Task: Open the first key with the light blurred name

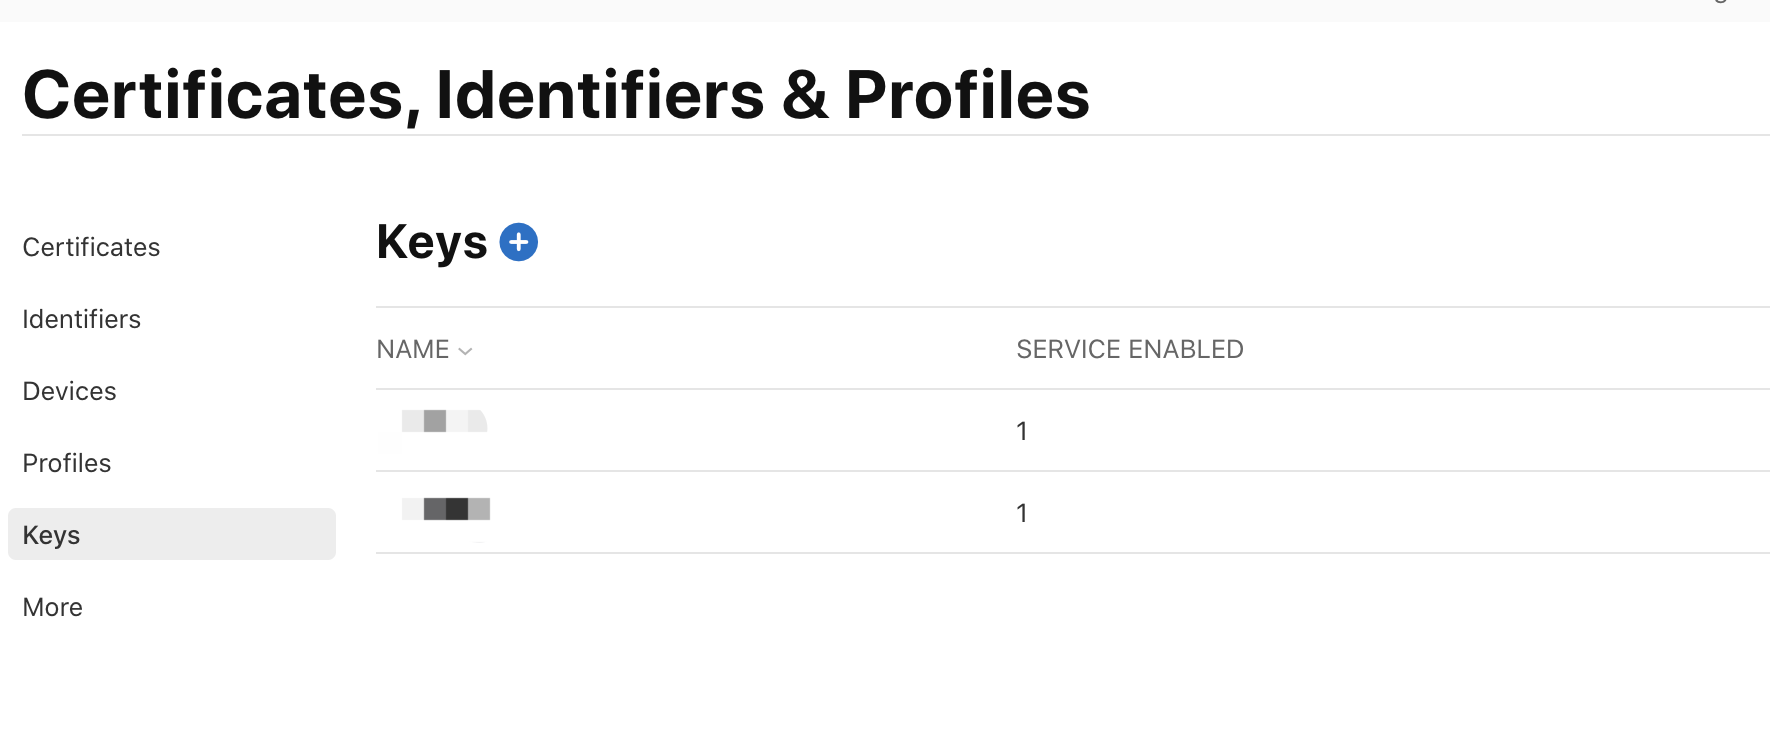Action: (444, 421)
